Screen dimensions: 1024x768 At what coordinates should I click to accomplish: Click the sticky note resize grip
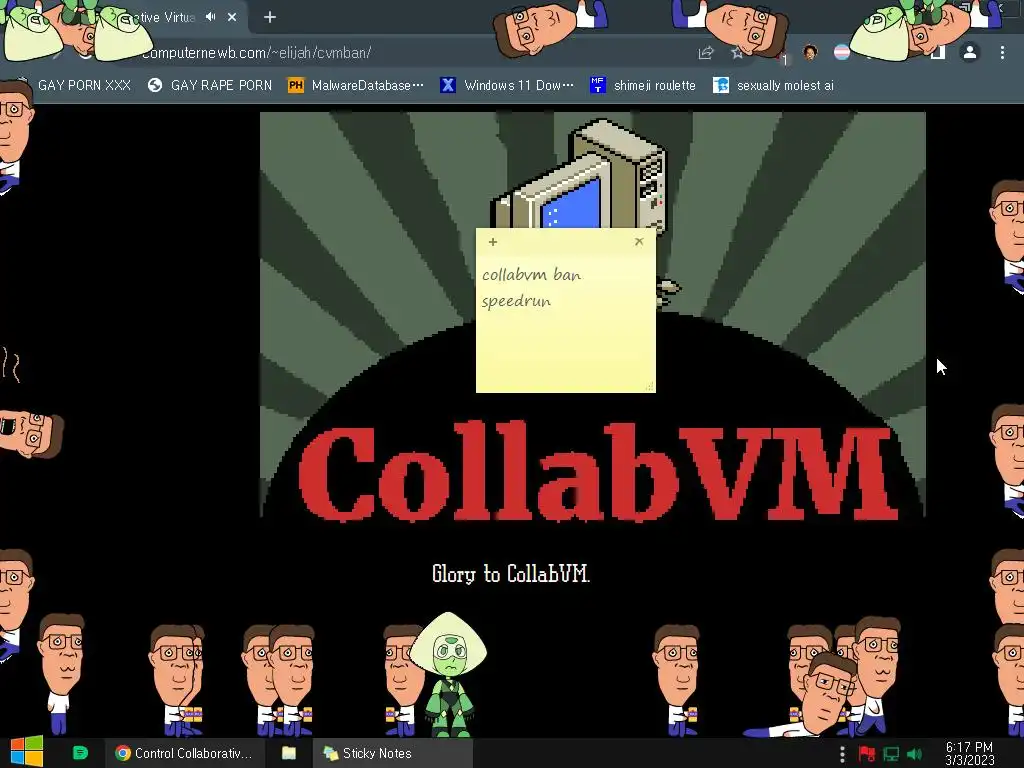coord(649,387)
